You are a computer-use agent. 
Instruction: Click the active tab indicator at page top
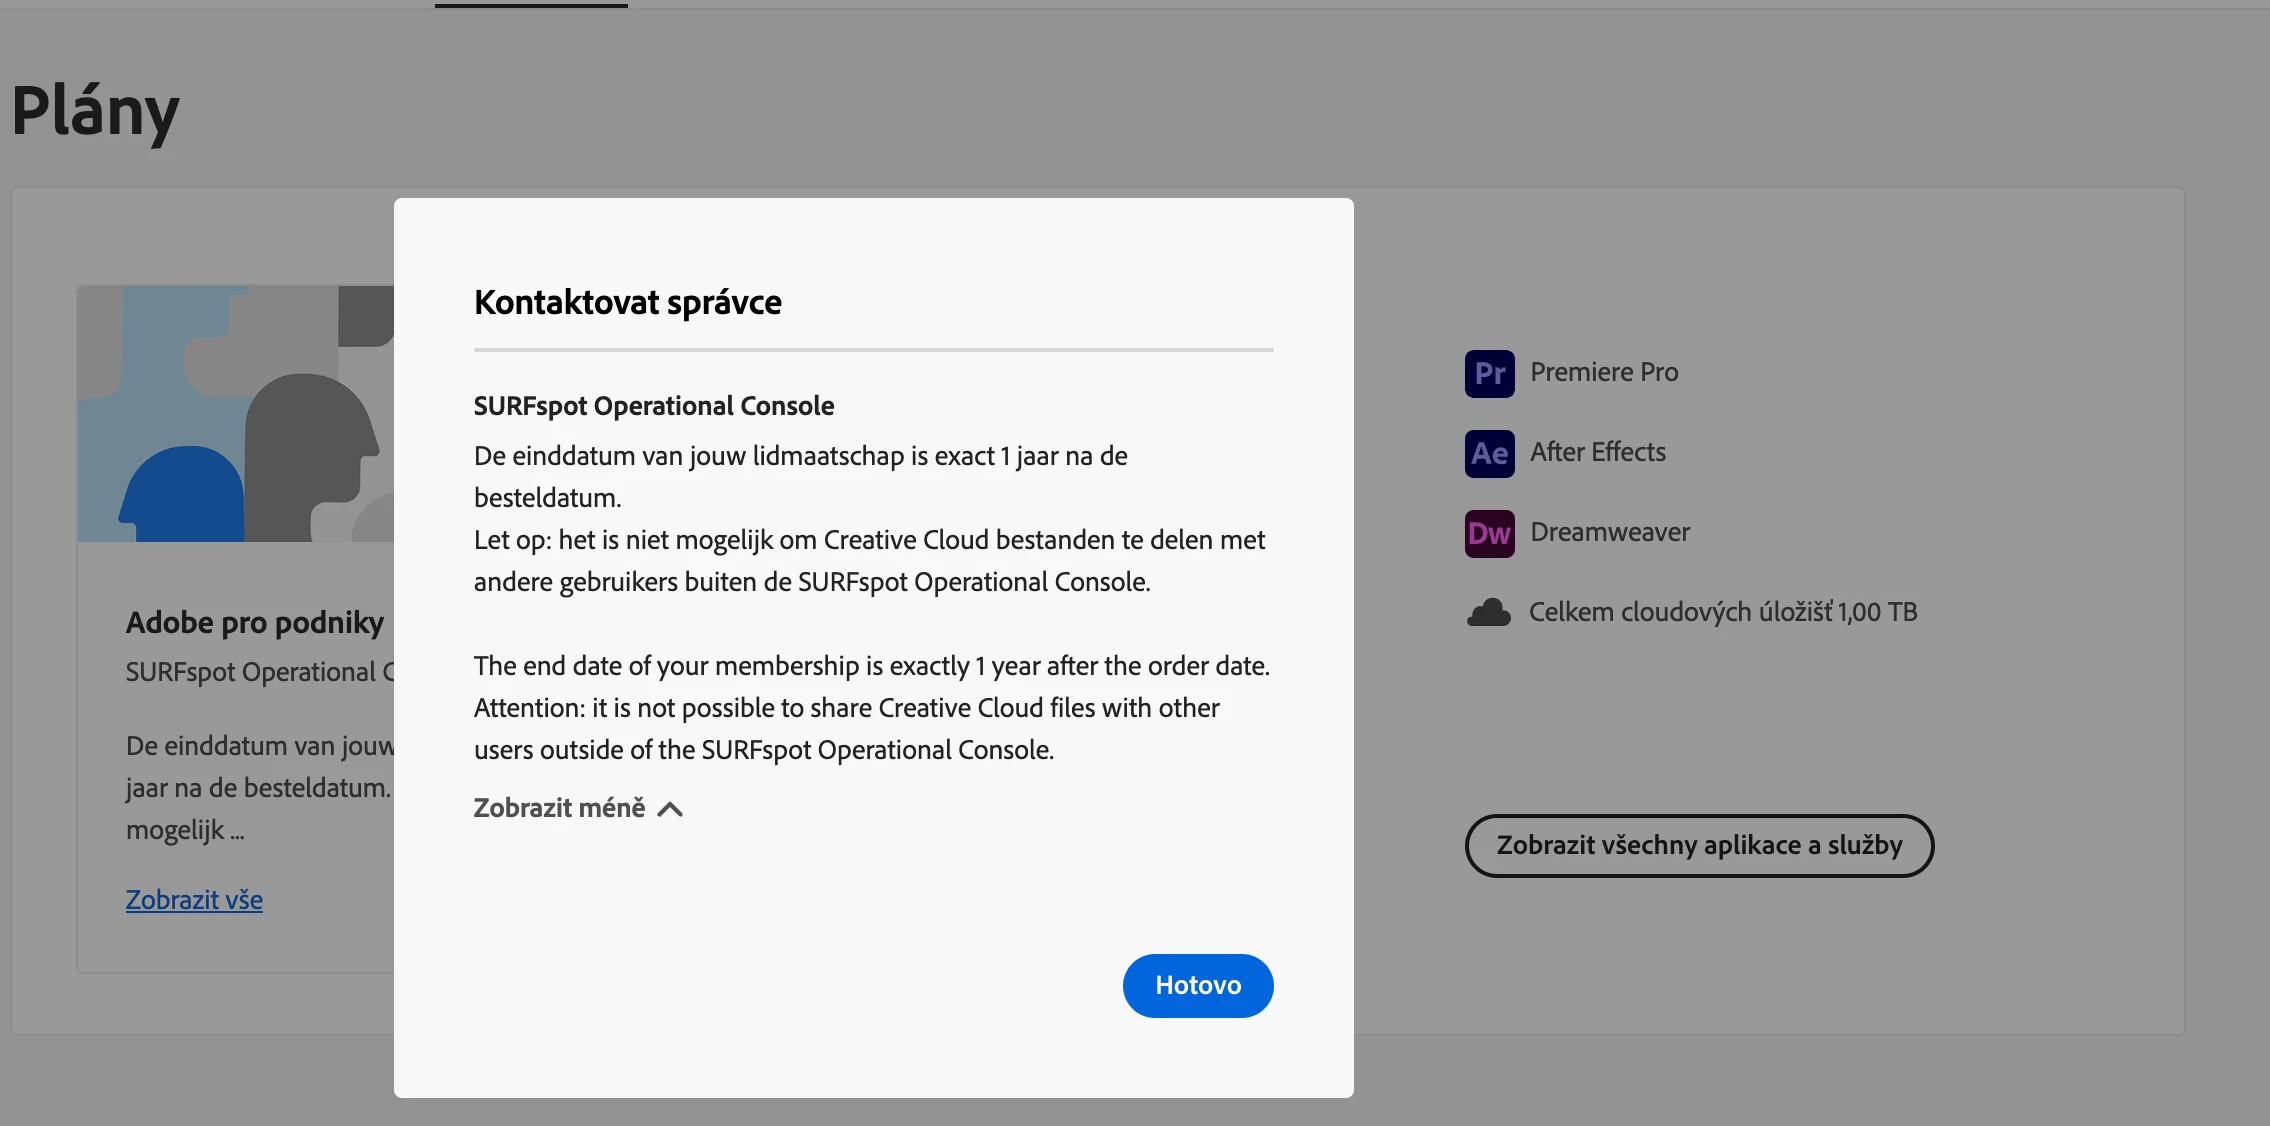pyautogui.click(x=530, y=5)
